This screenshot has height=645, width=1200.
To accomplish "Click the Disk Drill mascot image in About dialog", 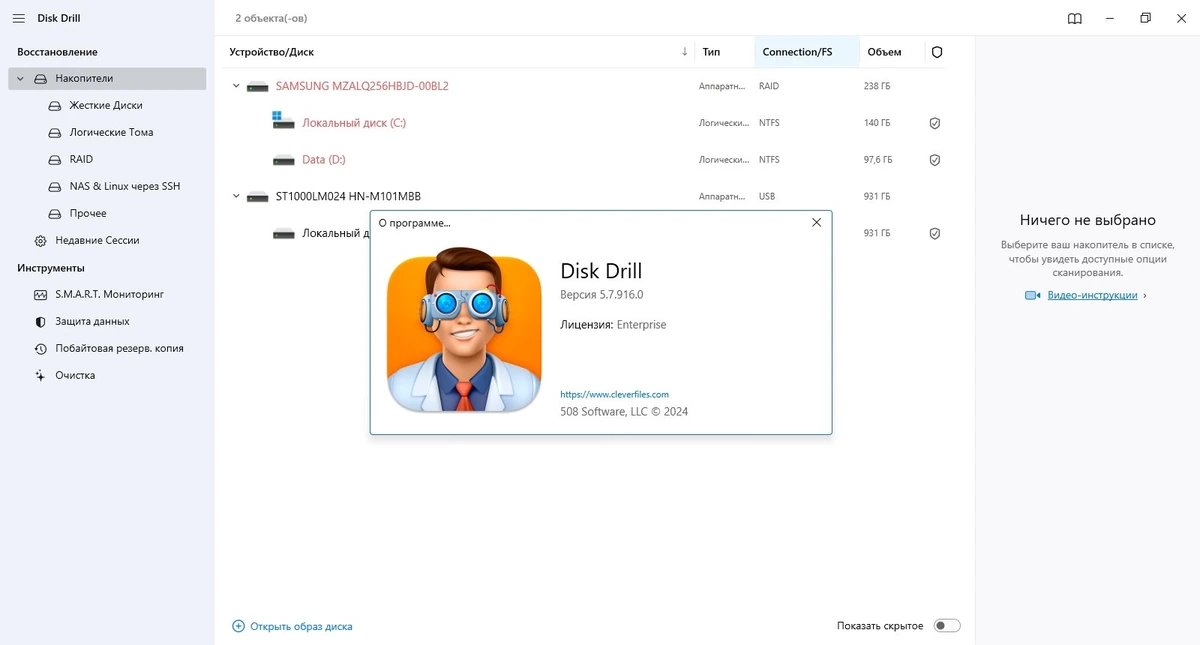I will (464, 331).
